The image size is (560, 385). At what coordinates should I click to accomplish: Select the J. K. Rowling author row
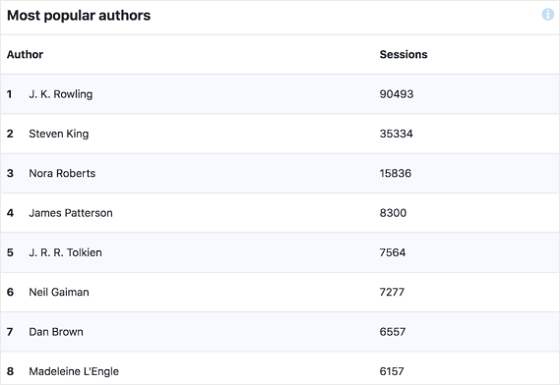coord(280,94)
